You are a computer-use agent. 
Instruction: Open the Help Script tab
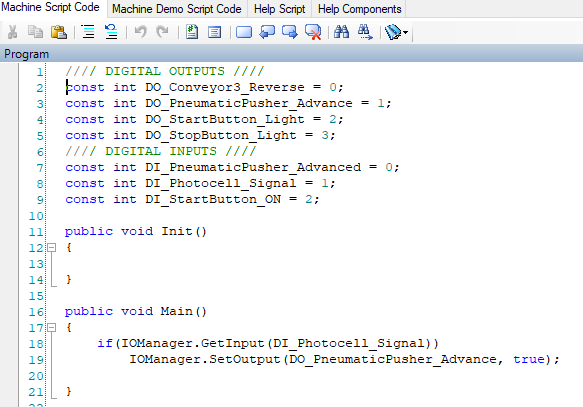279,9
